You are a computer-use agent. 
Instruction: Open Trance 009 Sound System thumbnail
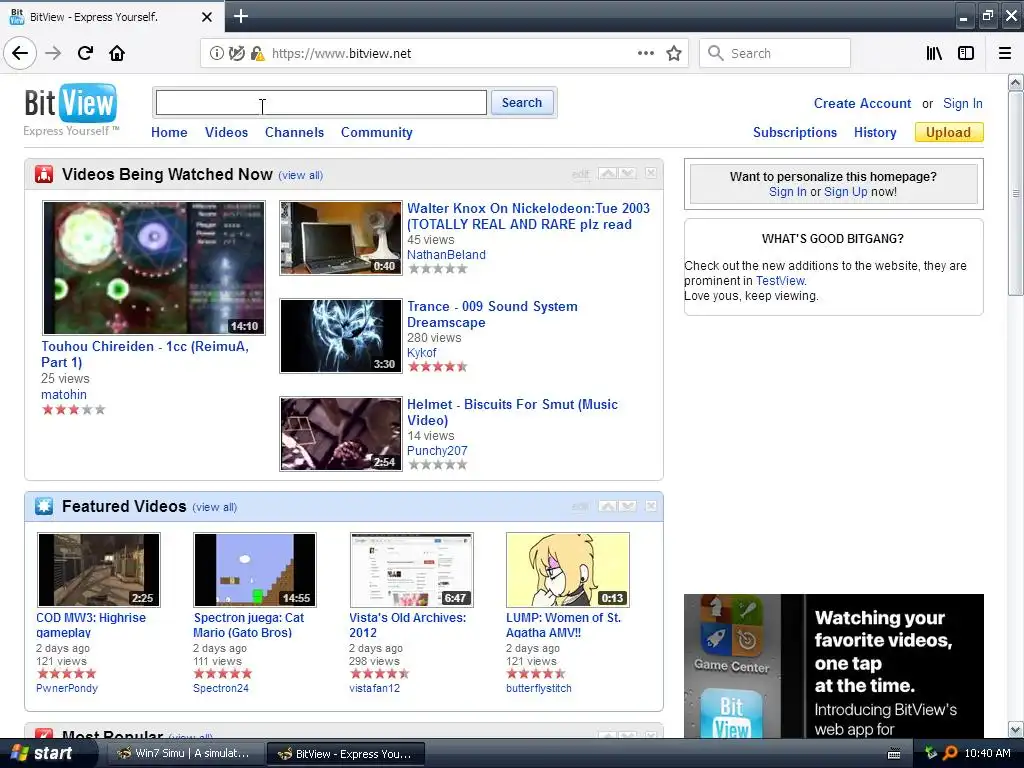tap(340, 336)
